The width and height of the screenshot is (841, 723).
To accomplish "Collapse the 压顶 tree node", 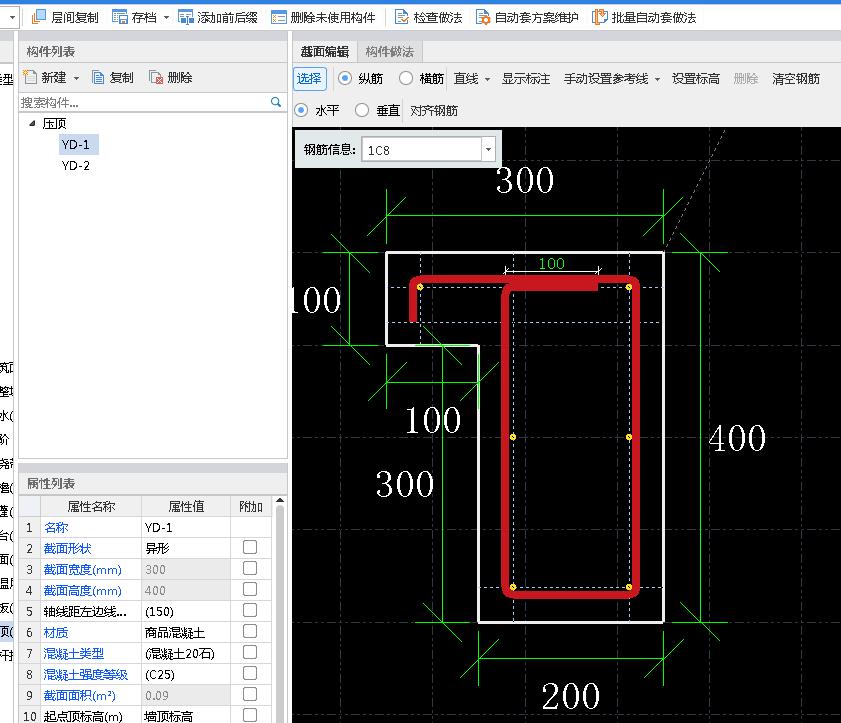I will [x=32, y=123].
